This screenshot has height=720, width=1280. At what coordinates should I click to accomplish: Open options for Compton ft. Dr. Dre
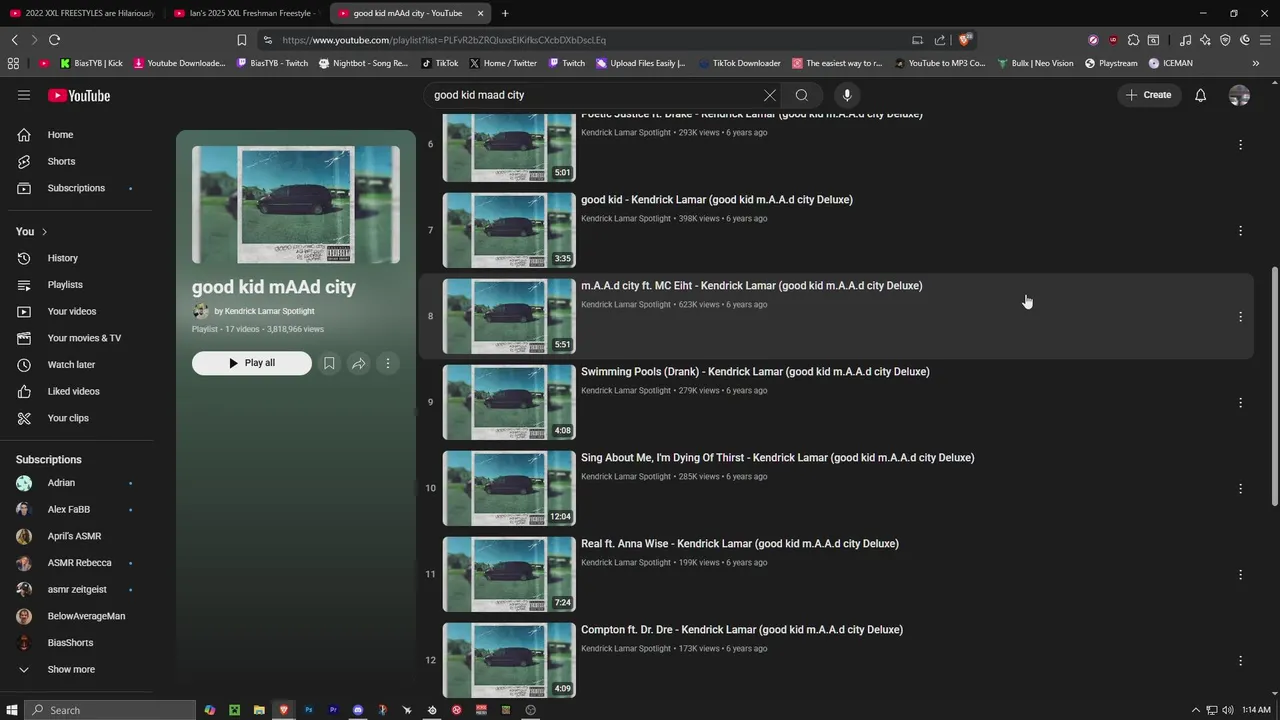coord(1240,660)
